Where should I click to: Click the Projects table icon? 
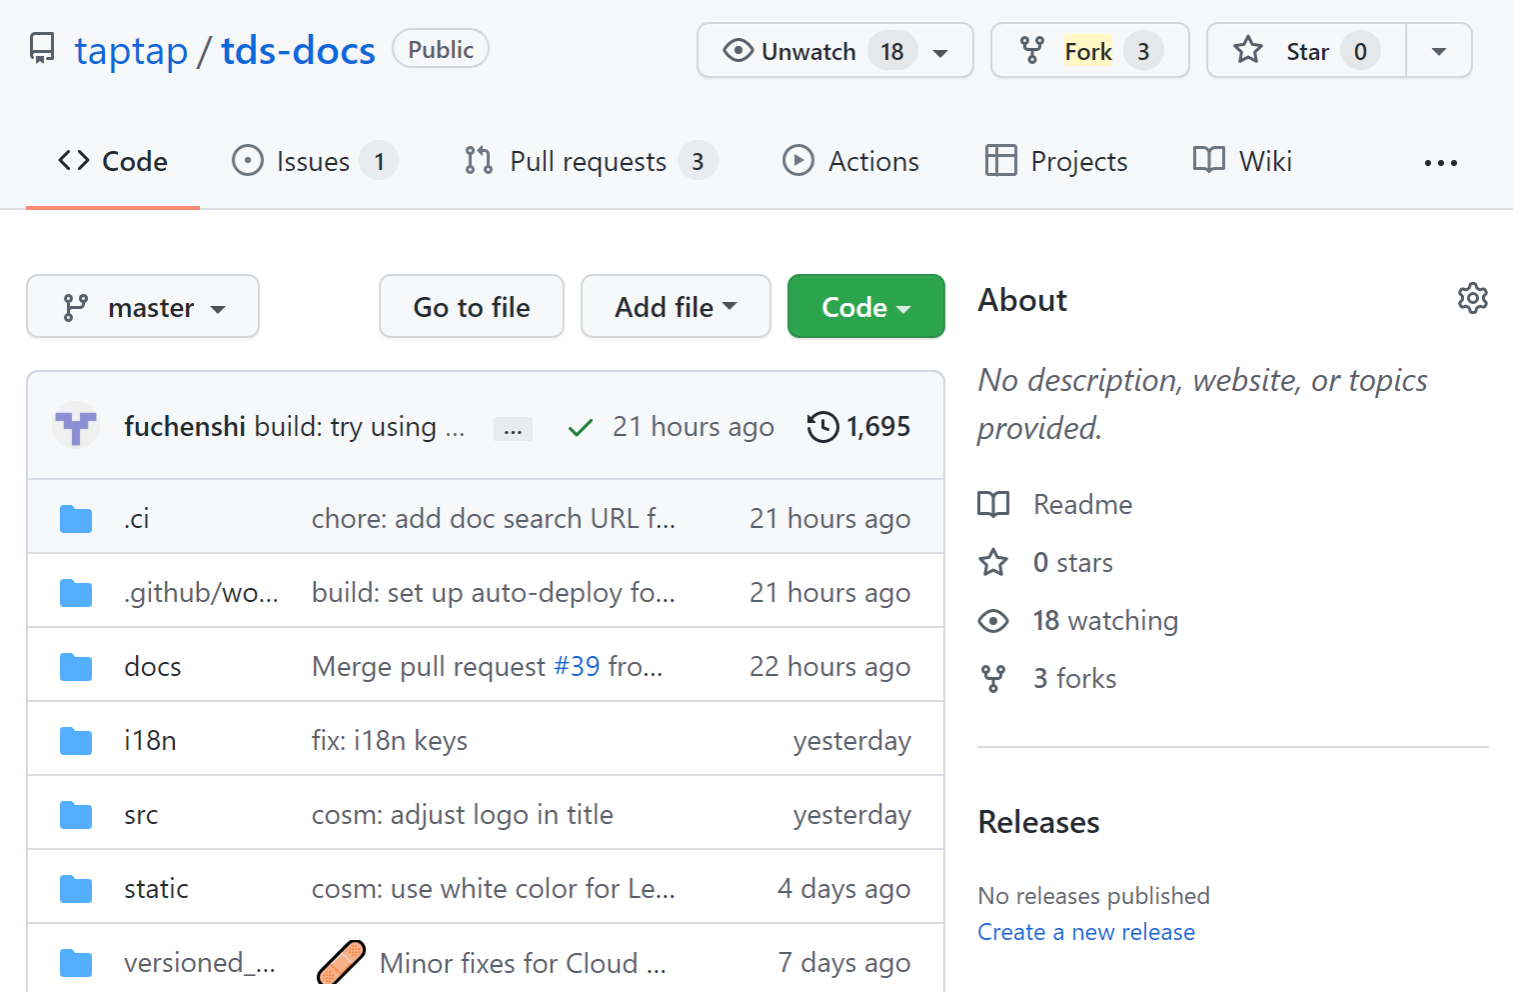point(1001,161)
